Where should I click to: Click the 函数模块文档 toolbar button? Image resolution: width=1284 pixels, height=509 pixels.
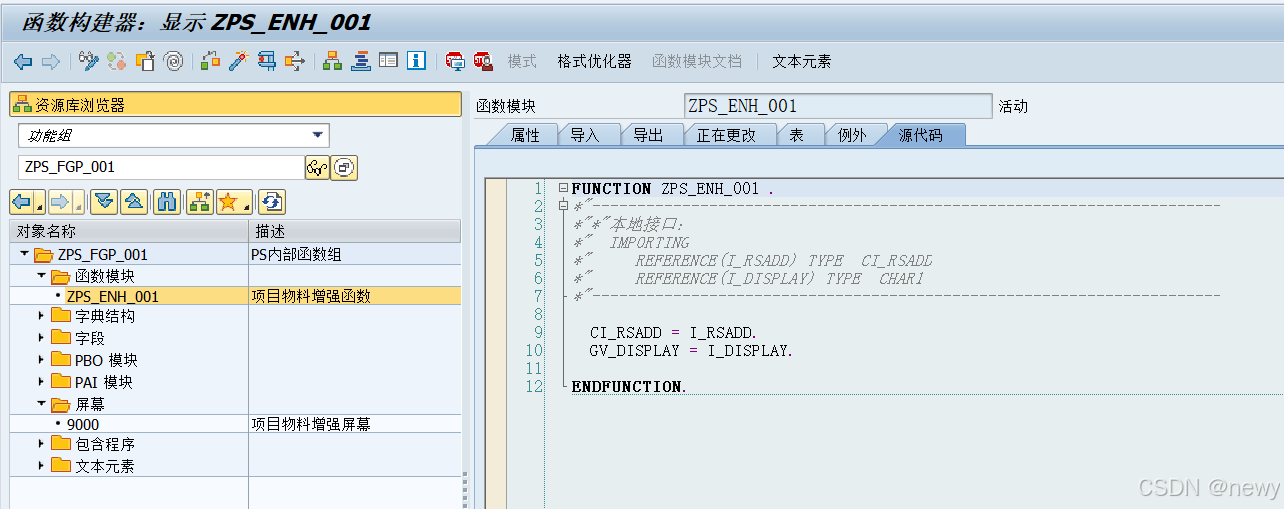pos(697,61)
